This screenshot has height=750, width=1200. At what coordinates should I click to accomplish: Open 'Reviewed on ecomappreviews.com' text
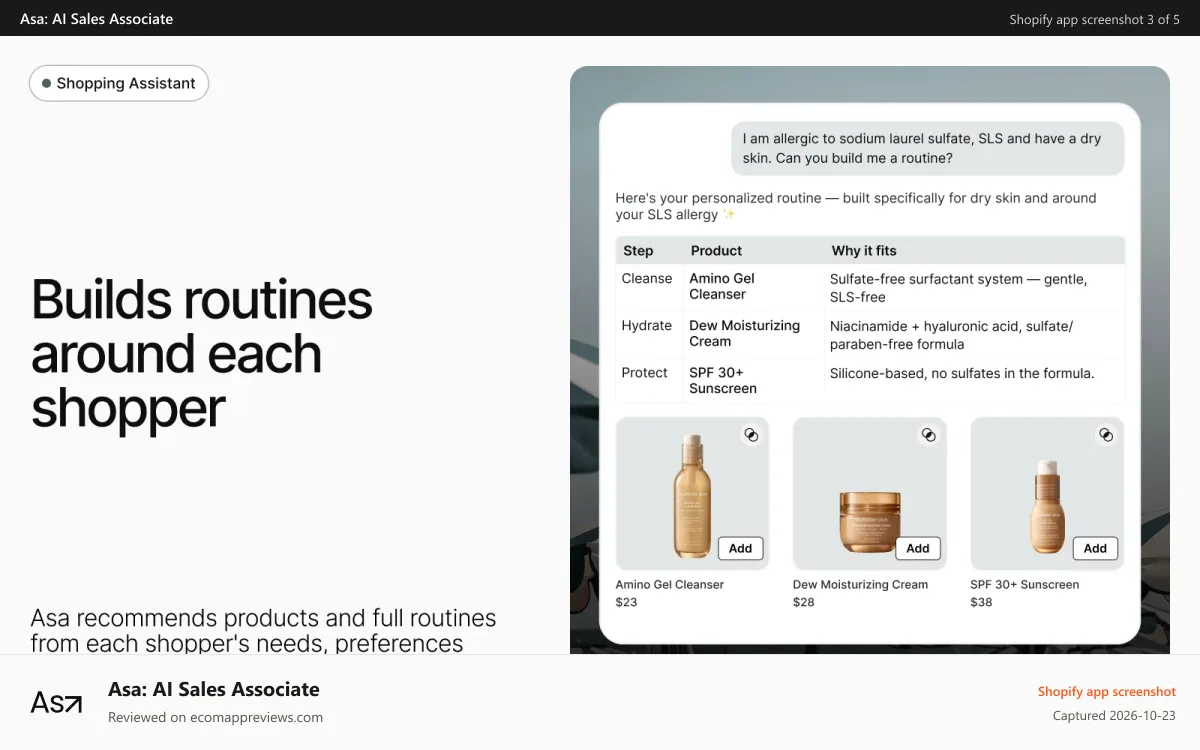coord(215,717)
